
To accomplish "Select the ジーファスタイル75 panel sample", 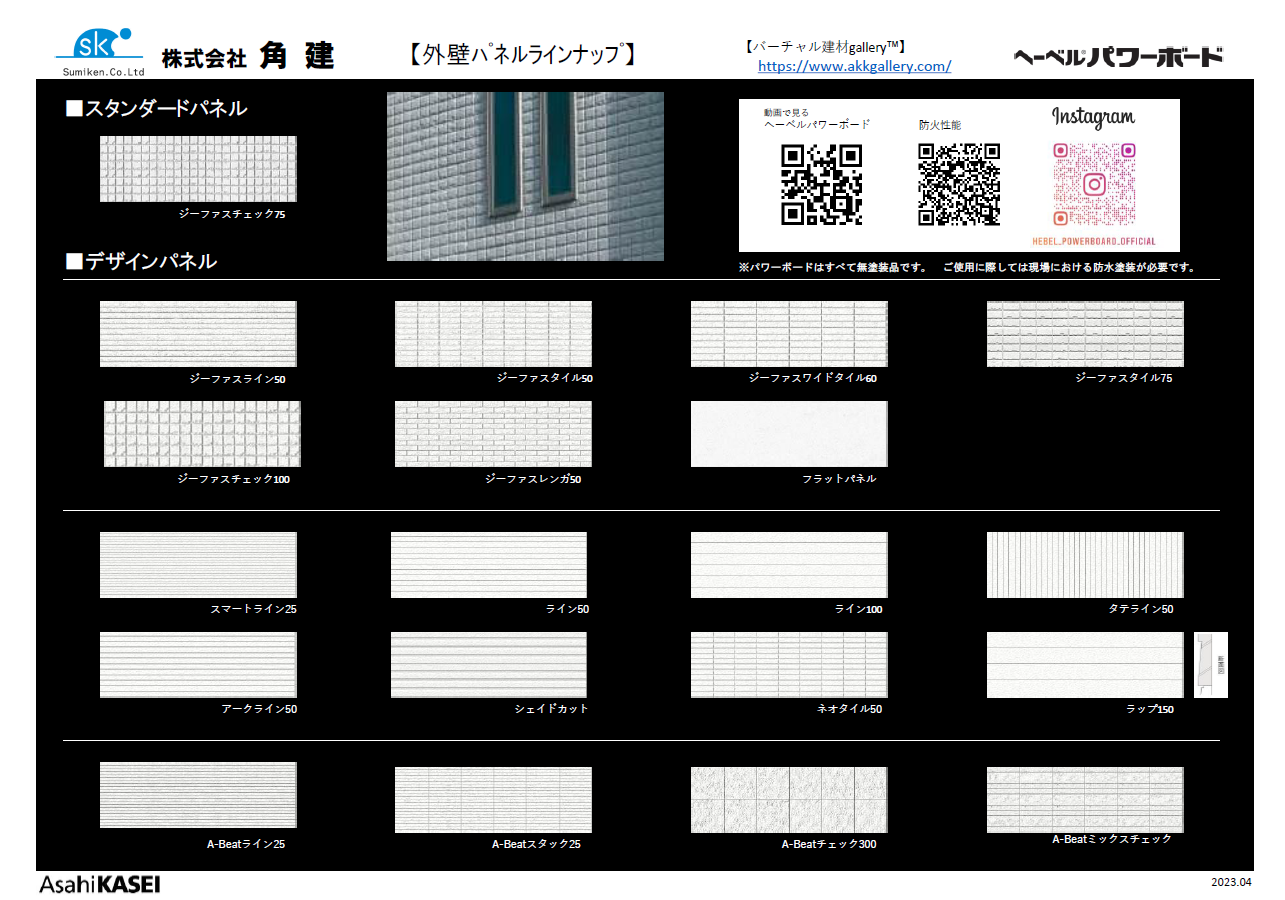I will [1085, 334].
